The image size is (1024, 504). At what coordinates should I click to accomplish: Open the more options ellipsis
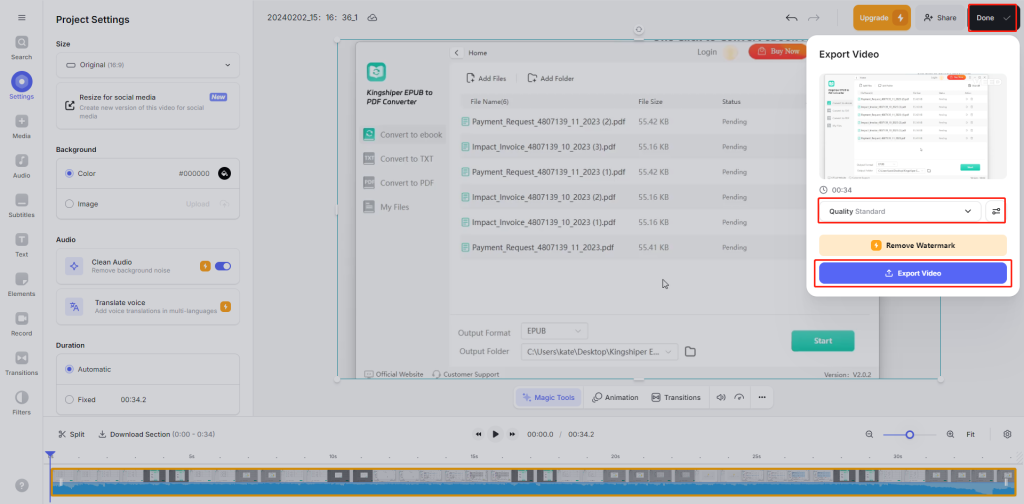(x=761, y=397)
